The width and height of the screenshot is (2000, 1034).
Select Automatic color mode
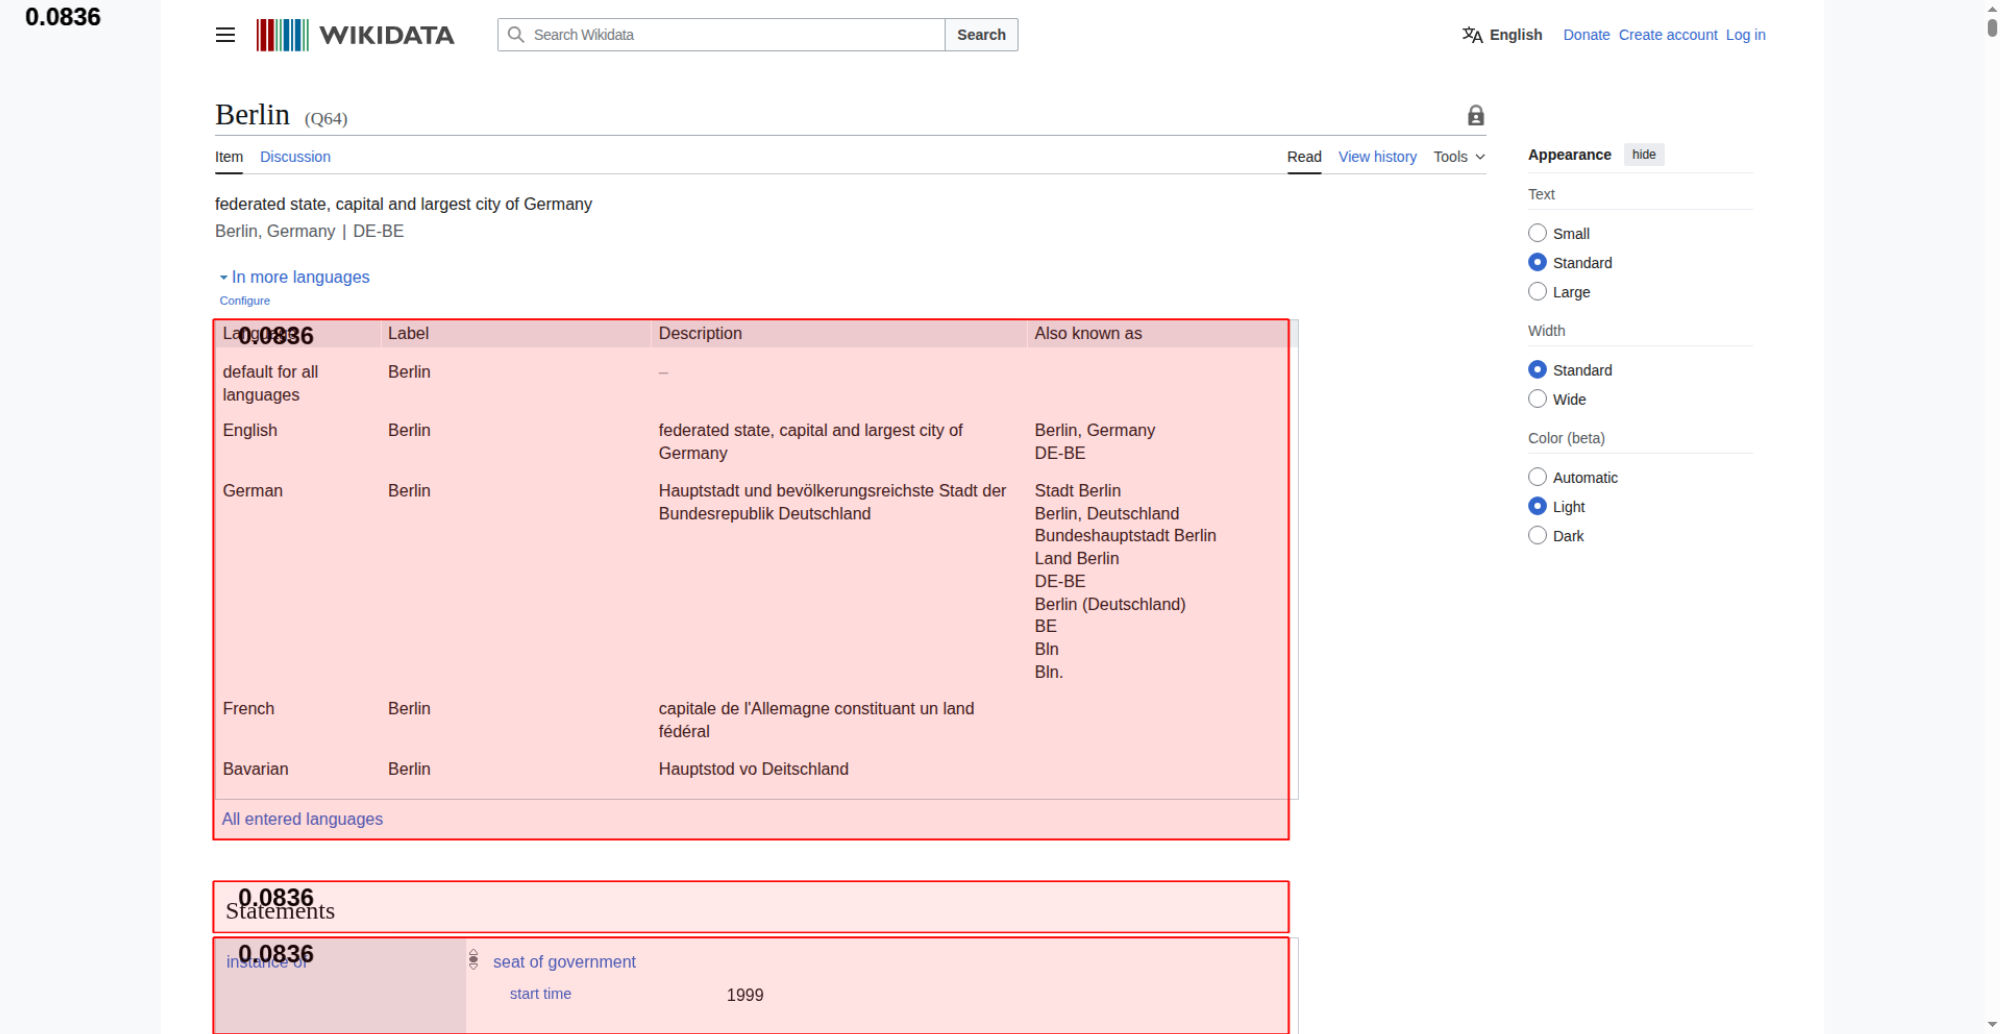click(x=1538, y=477)
